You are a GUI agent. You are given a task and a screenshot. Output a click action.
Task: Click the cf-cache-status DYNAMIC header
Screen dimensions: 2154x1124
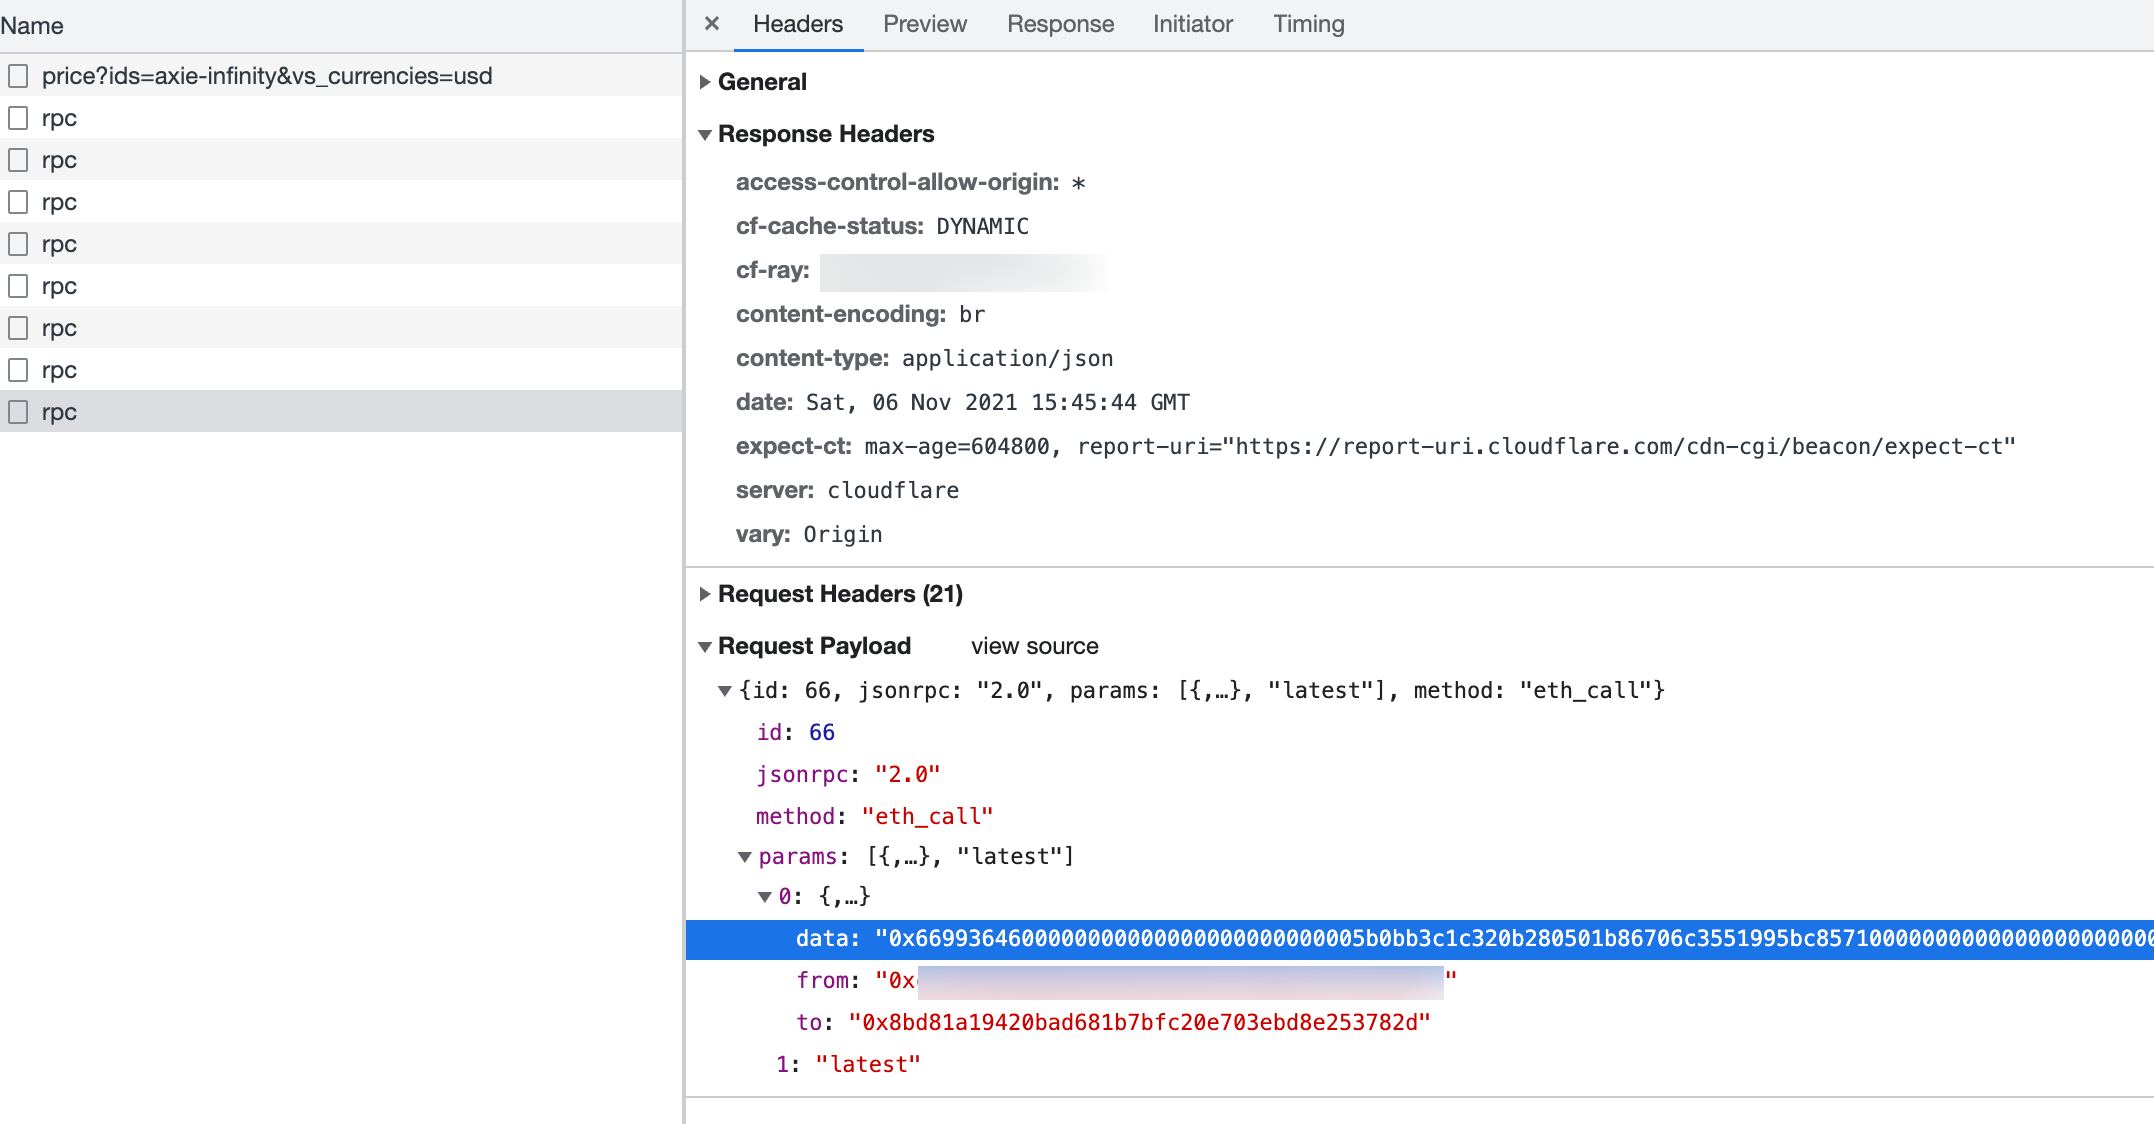(x=882, y=226)
